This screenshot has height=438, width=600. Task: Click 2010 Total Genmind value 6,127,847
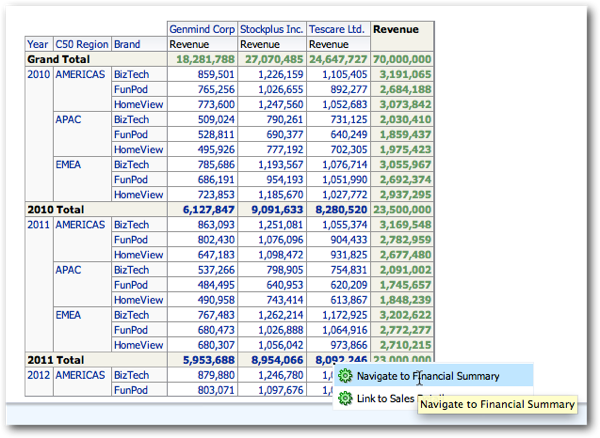click(x=209, y=210)
